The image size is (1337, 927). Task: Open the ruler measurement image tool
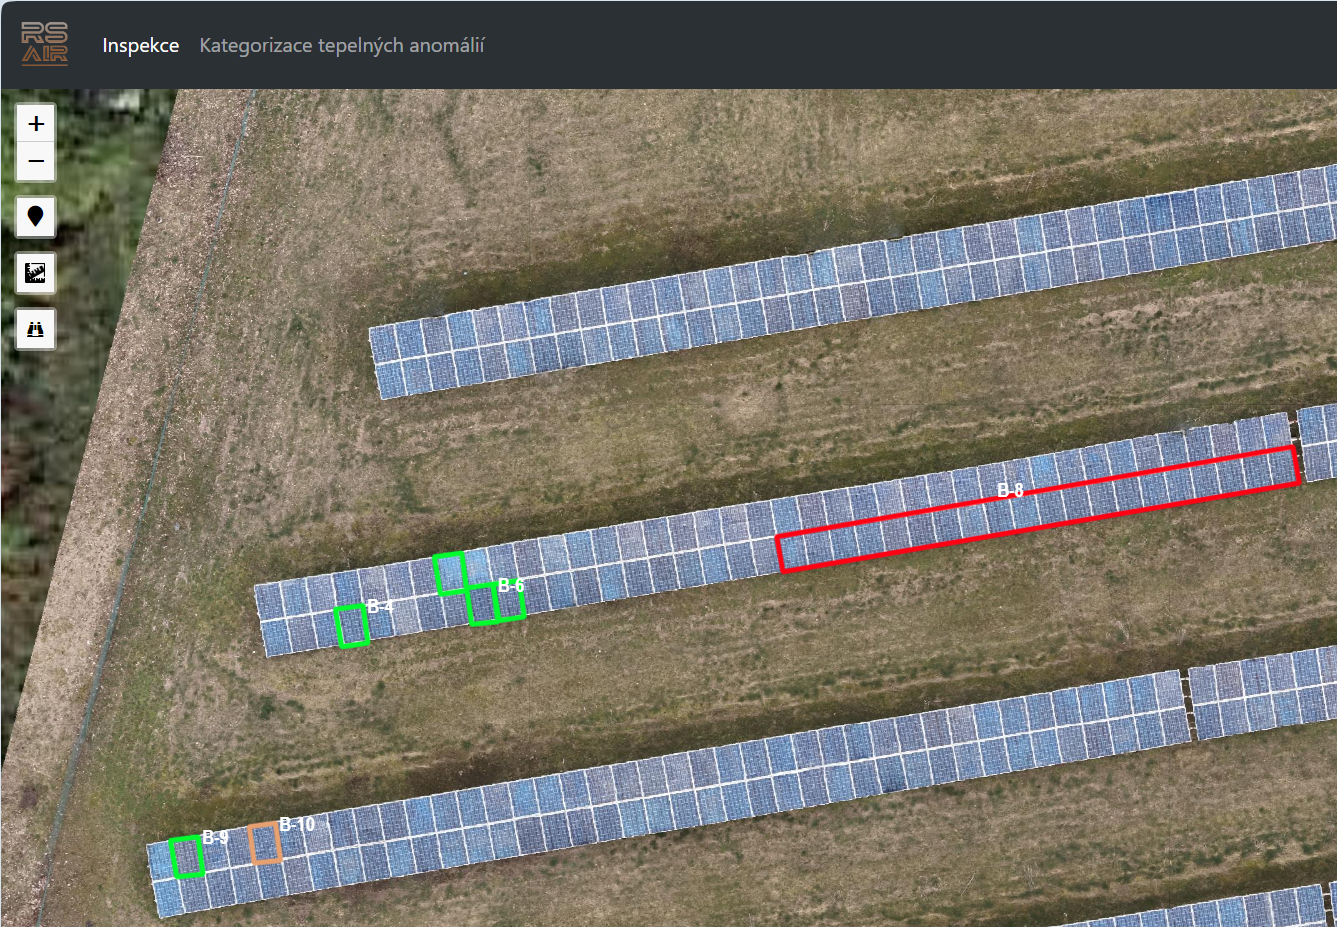pyautogui.click(x=36, y=272)
